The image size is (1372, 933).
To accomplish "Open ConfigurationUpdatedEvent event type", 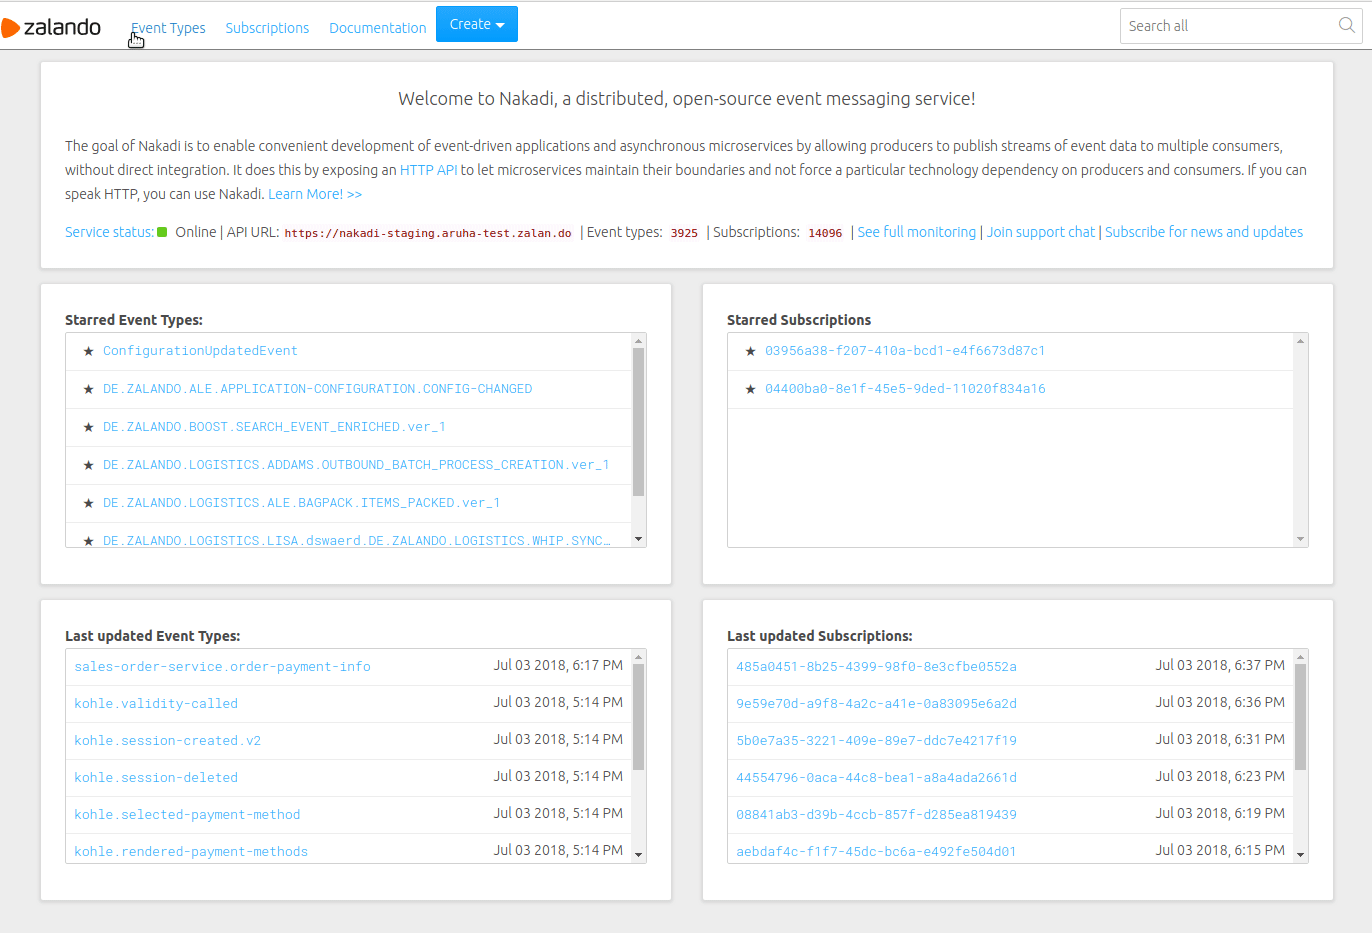I will pyautogui.click(x=200, y=351).
